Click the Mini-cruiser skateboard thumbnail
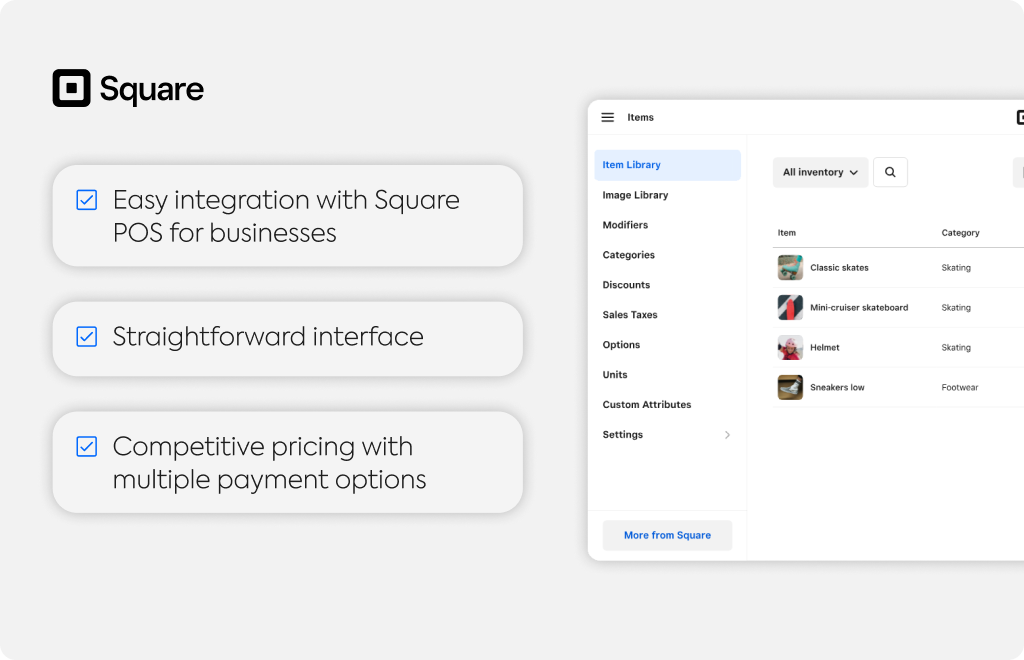1024x660 pixels. (790, 307)
